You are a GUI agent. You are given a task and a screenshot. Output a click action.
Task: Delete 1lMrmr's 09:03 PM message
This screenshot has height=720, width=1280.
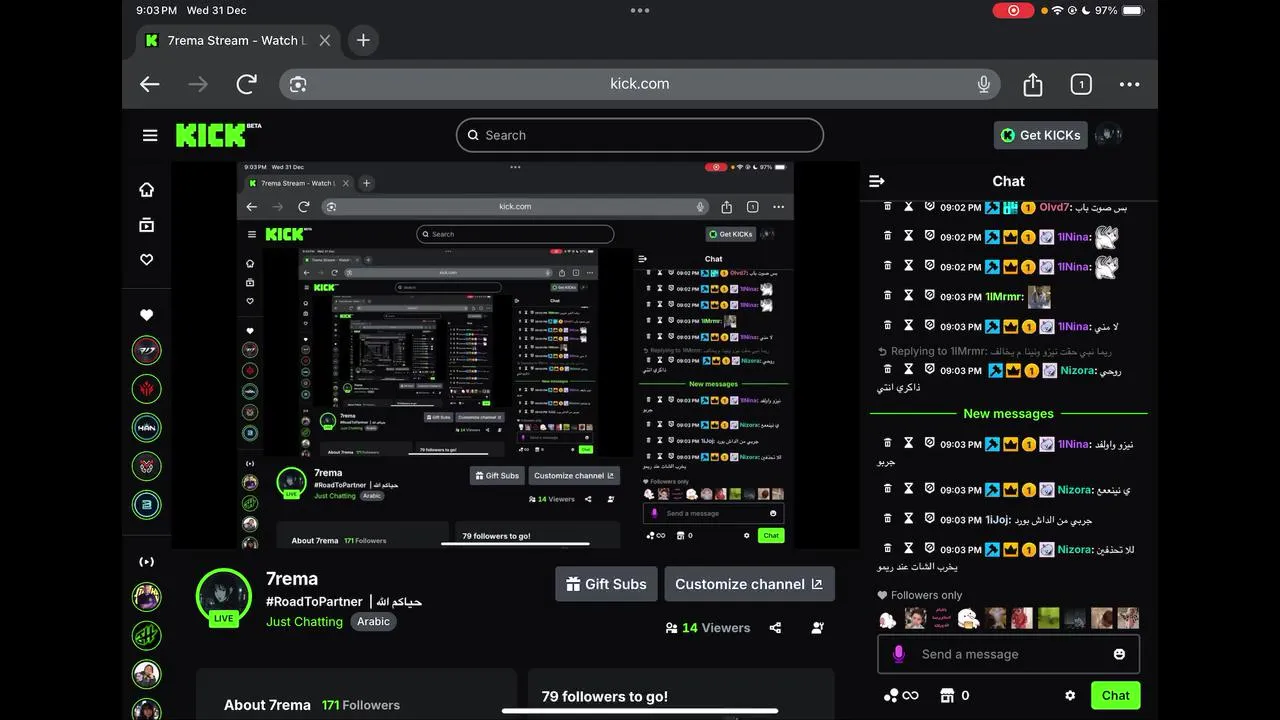pyautogui.click(x=887, y=296)
